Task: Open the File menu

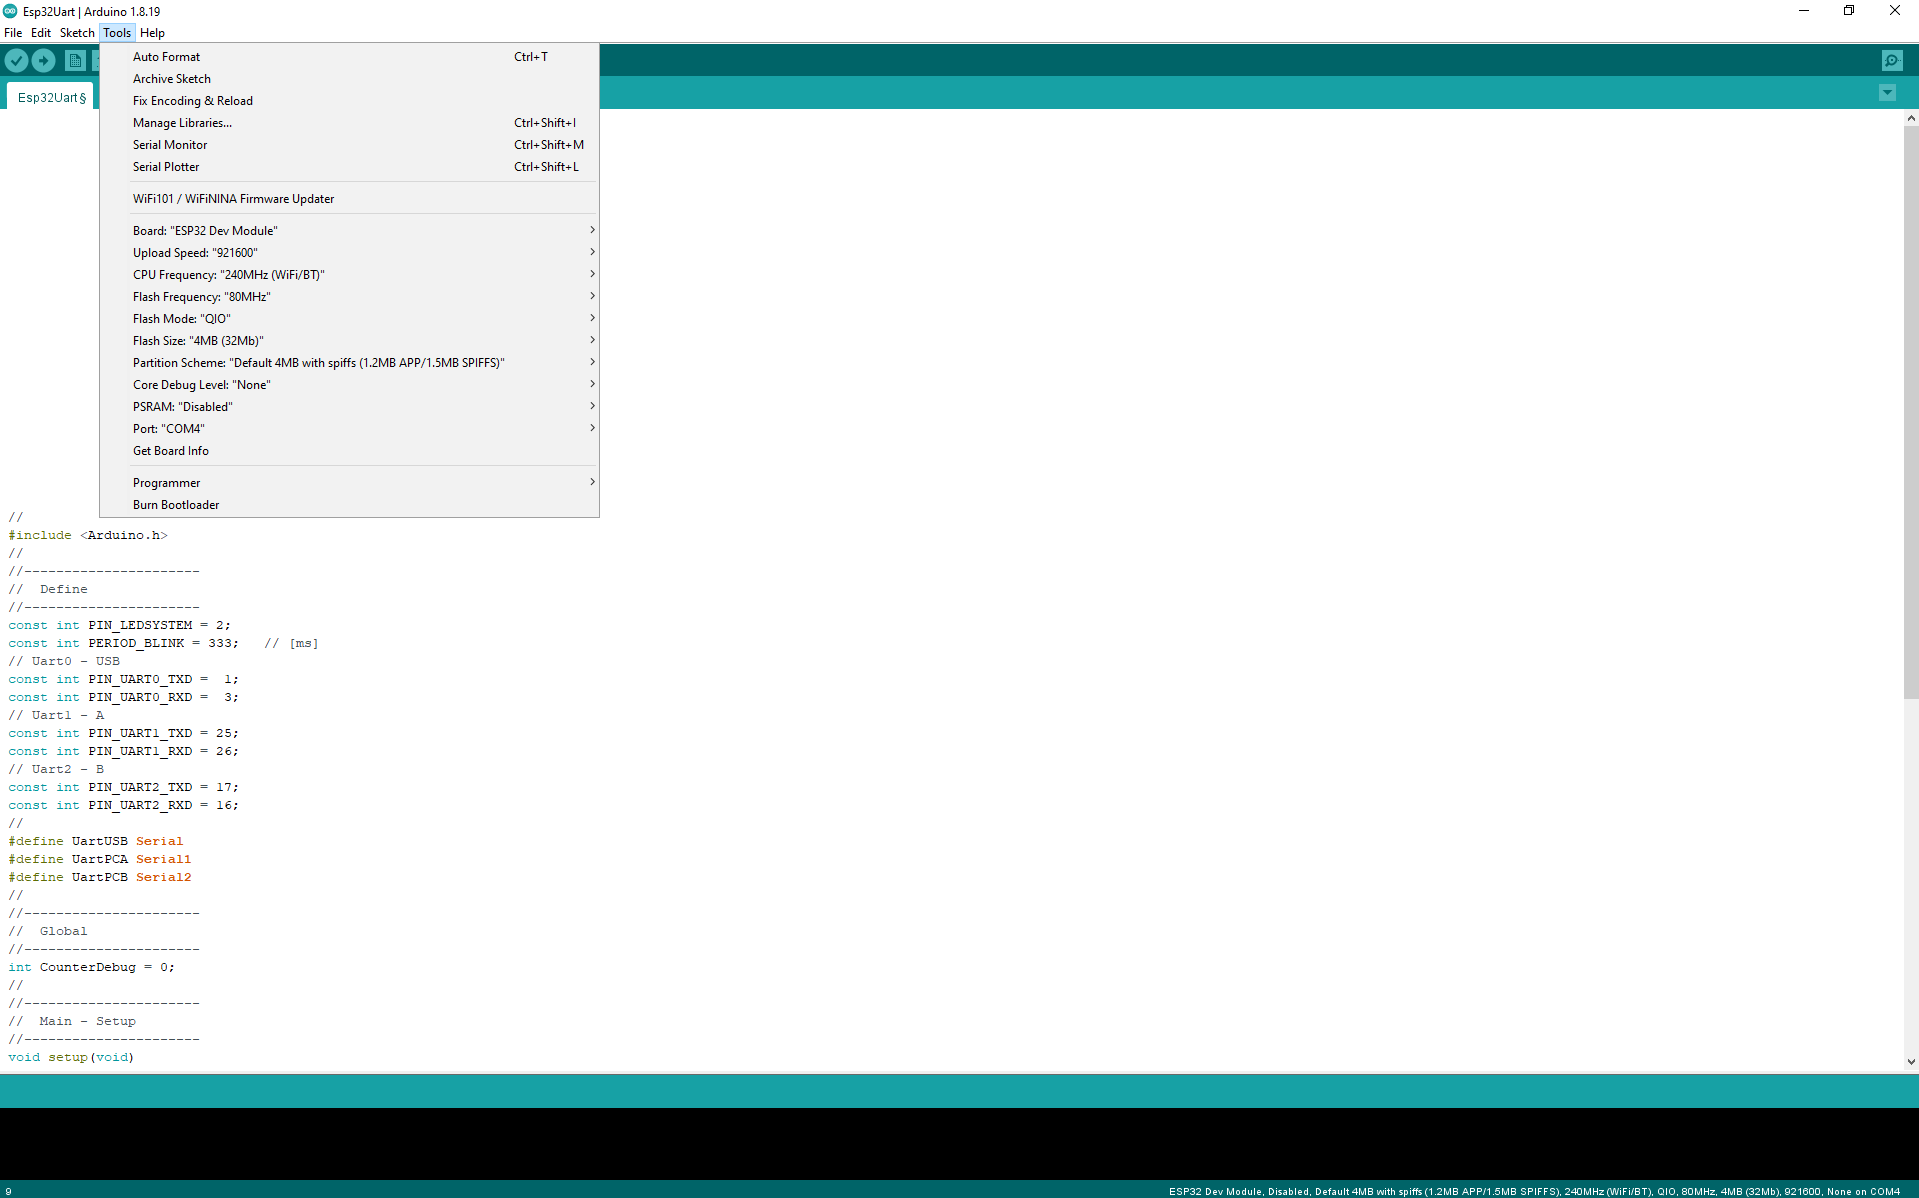Action: (13, 33)
